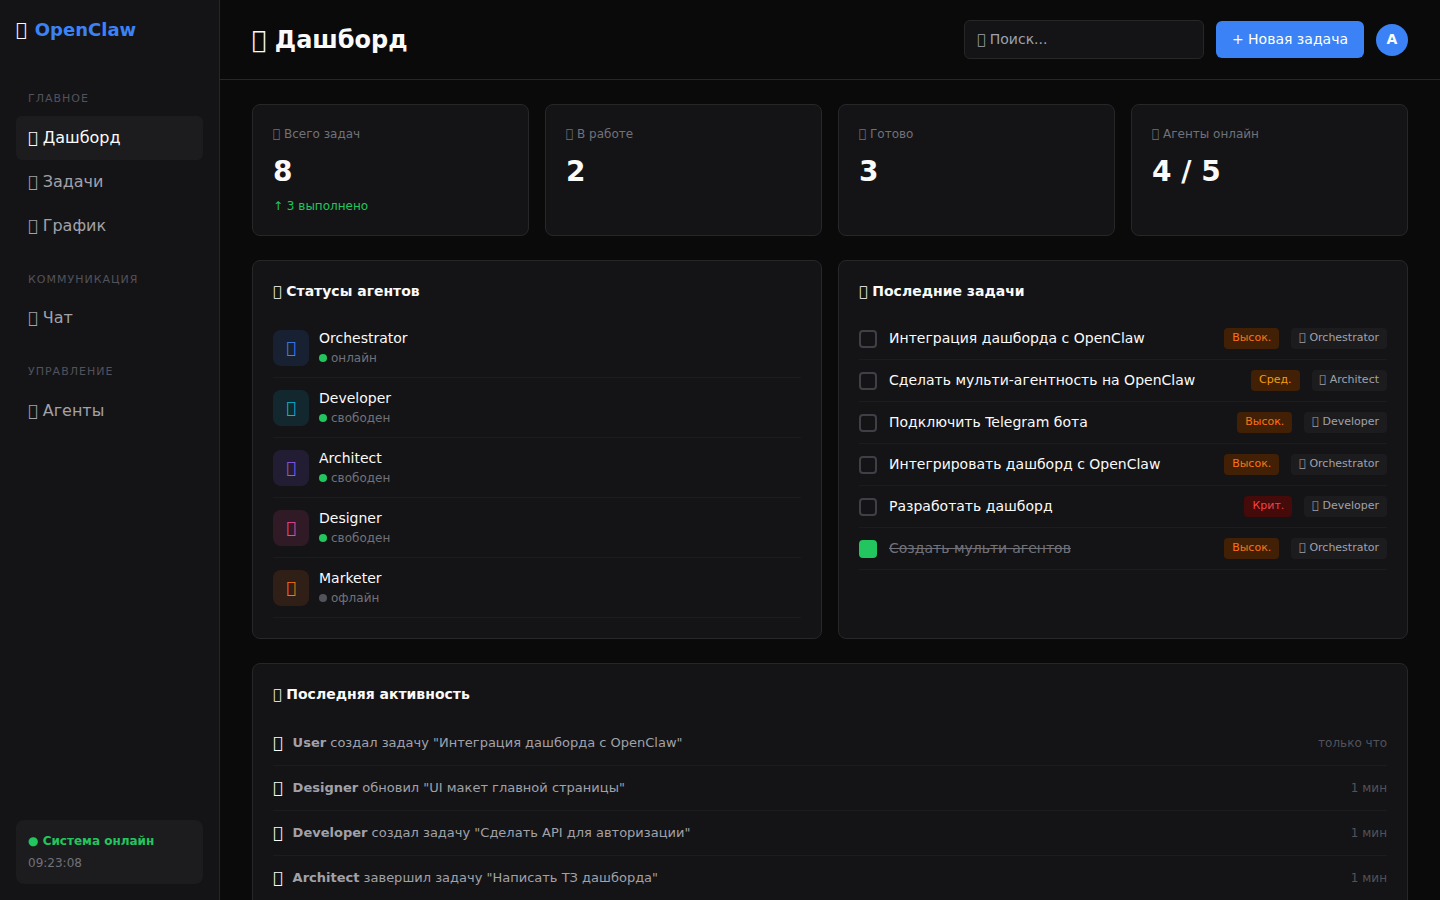Screen dimensions: 1440x900
Task: Open the Developer agent icon
Action: (291, 408)
